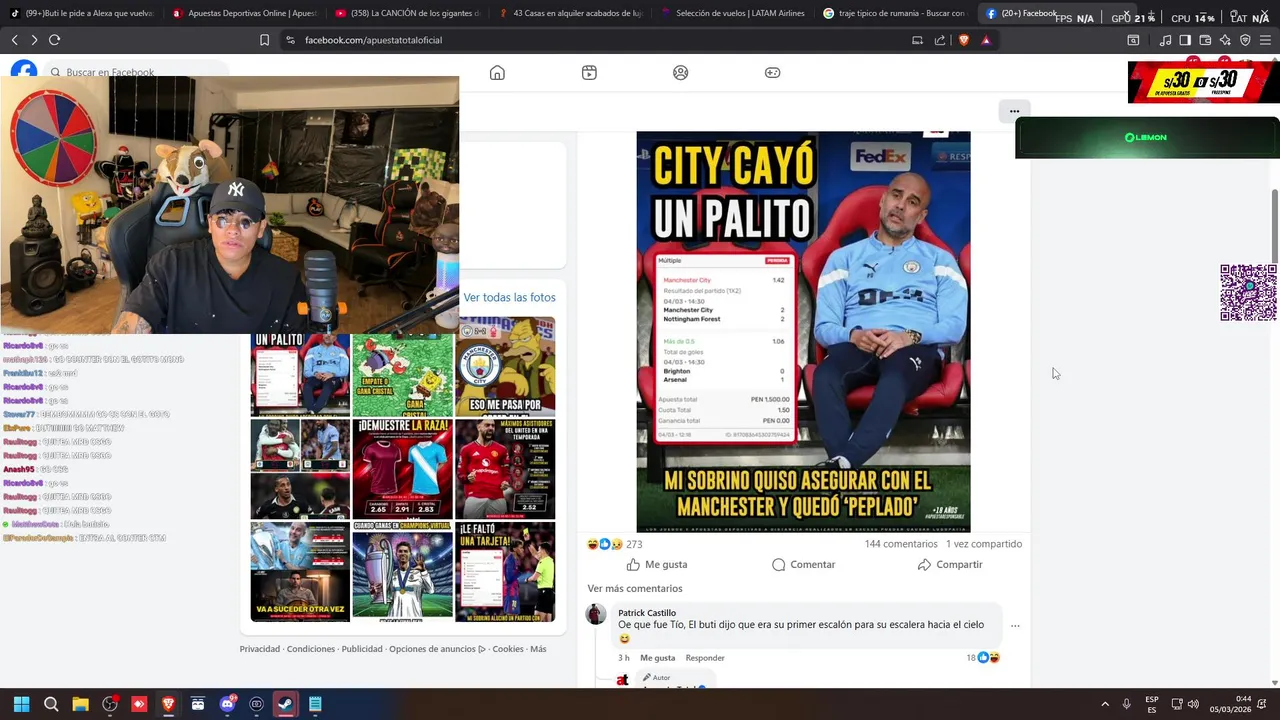Open Brave main hamburger menu
1280x720 pixels.
1266,40
